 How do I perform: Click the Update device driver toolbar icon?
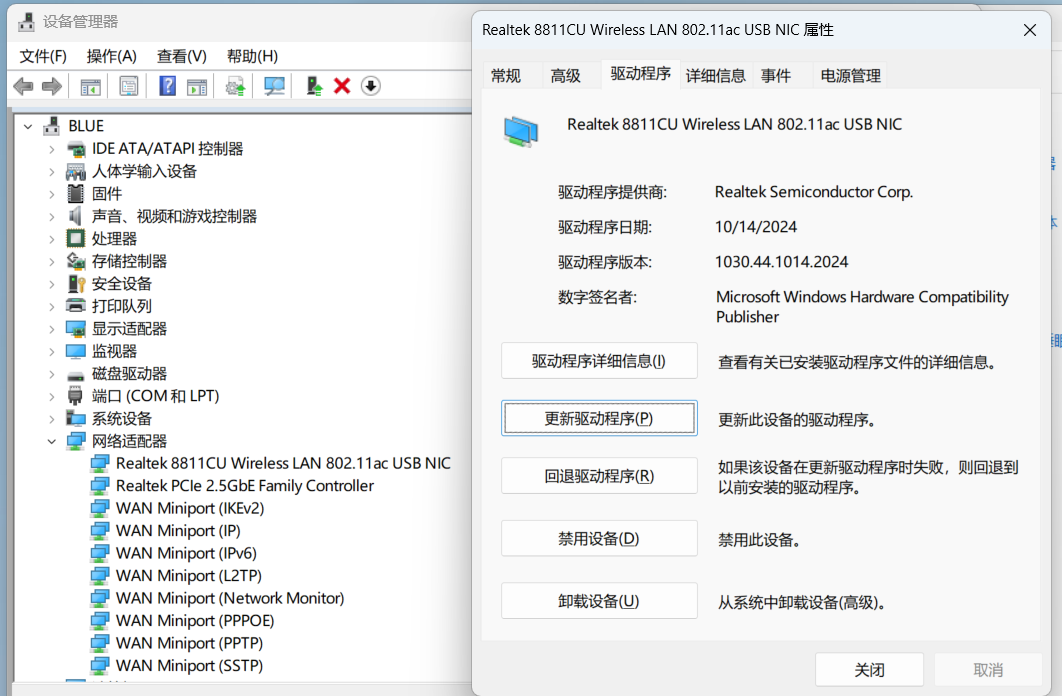click(x=236, y=86)
